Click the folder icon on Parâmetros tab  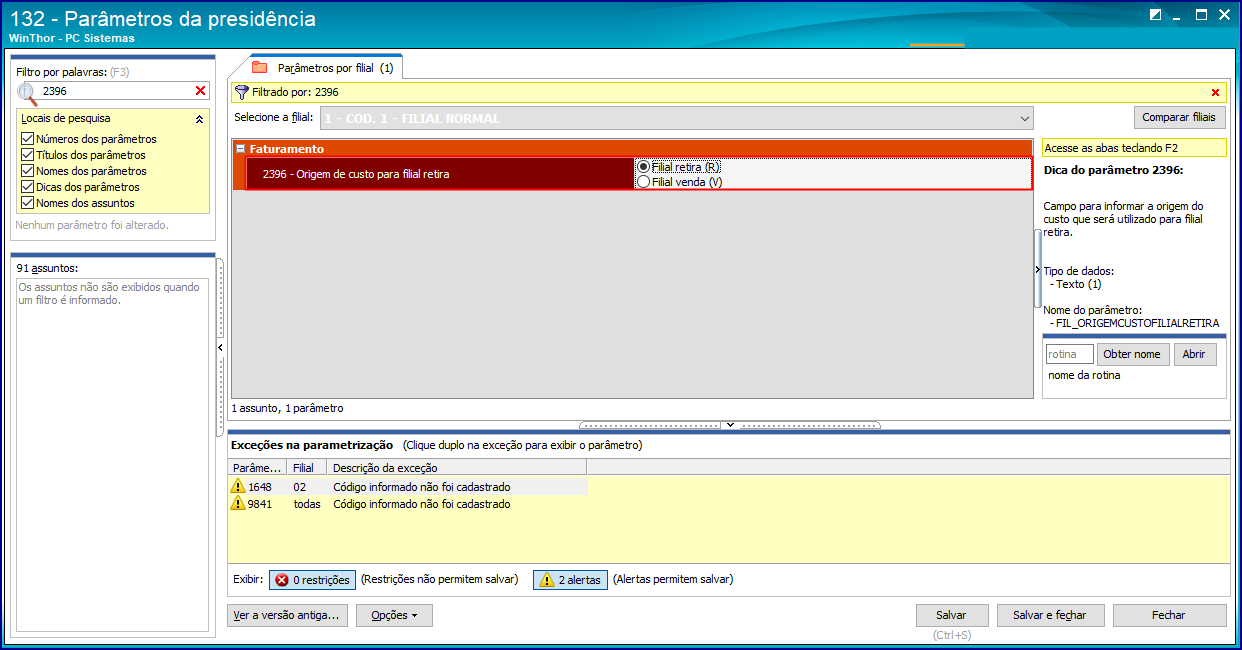260,68
